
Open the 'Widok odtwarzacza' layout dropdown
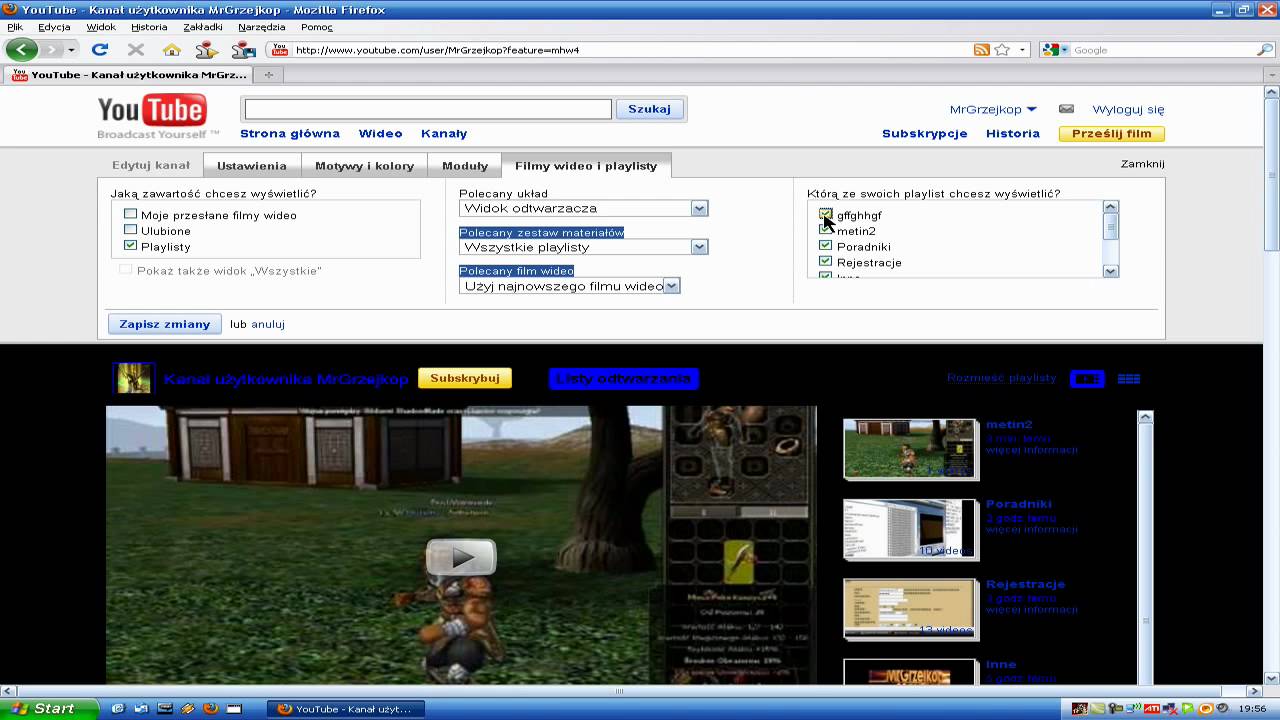584,208
